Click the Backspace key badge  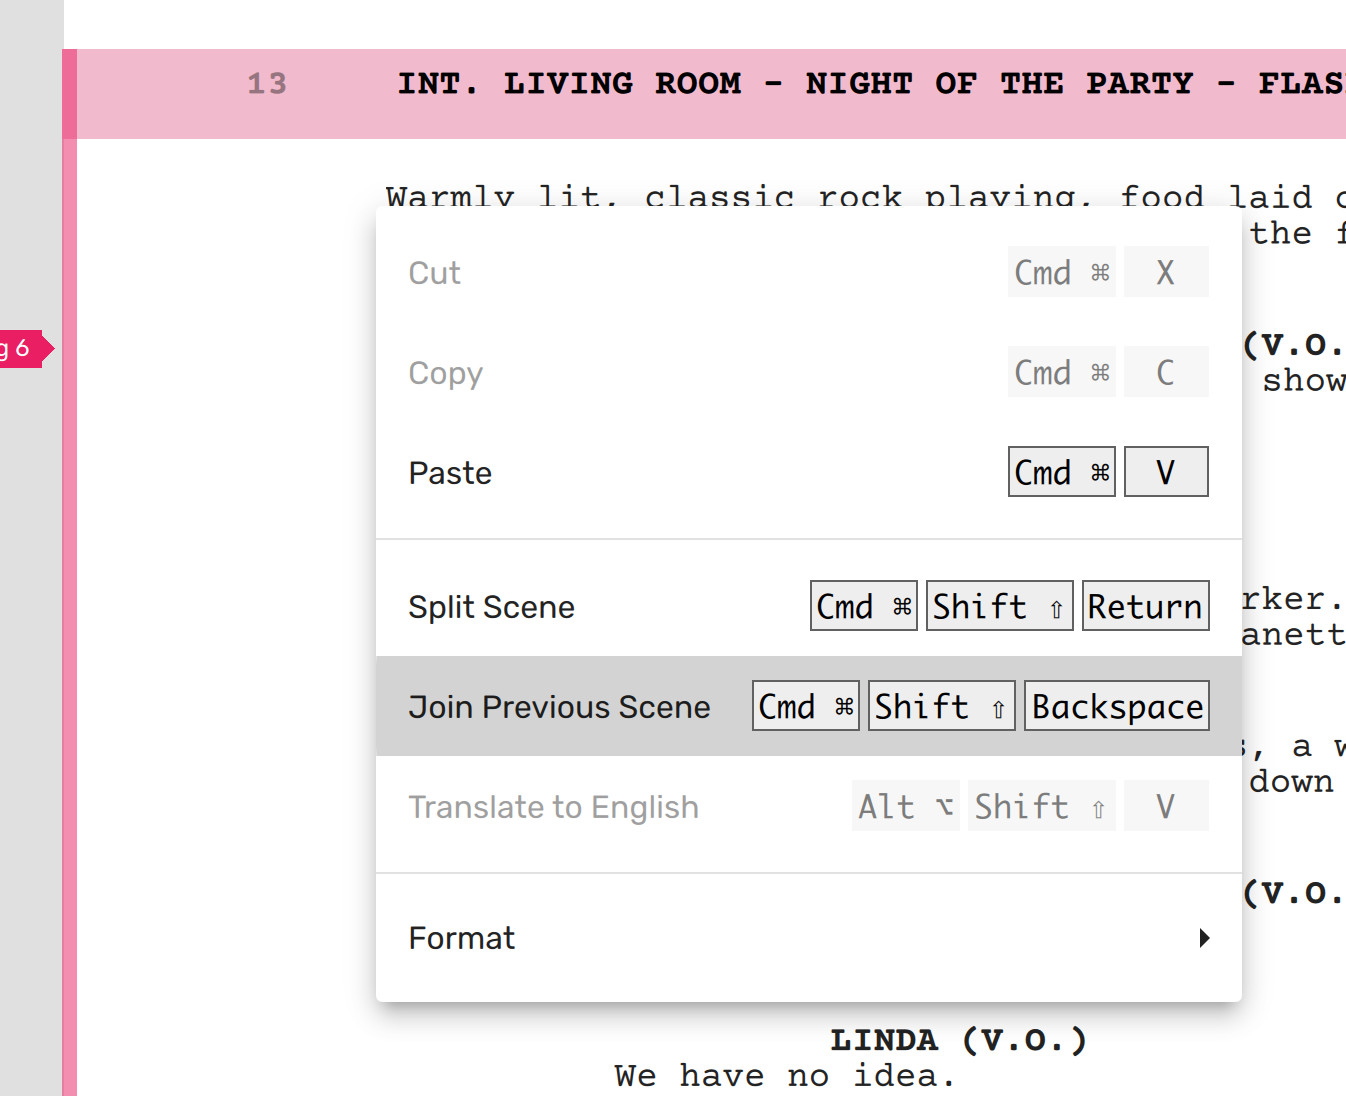pos(1117,706)
